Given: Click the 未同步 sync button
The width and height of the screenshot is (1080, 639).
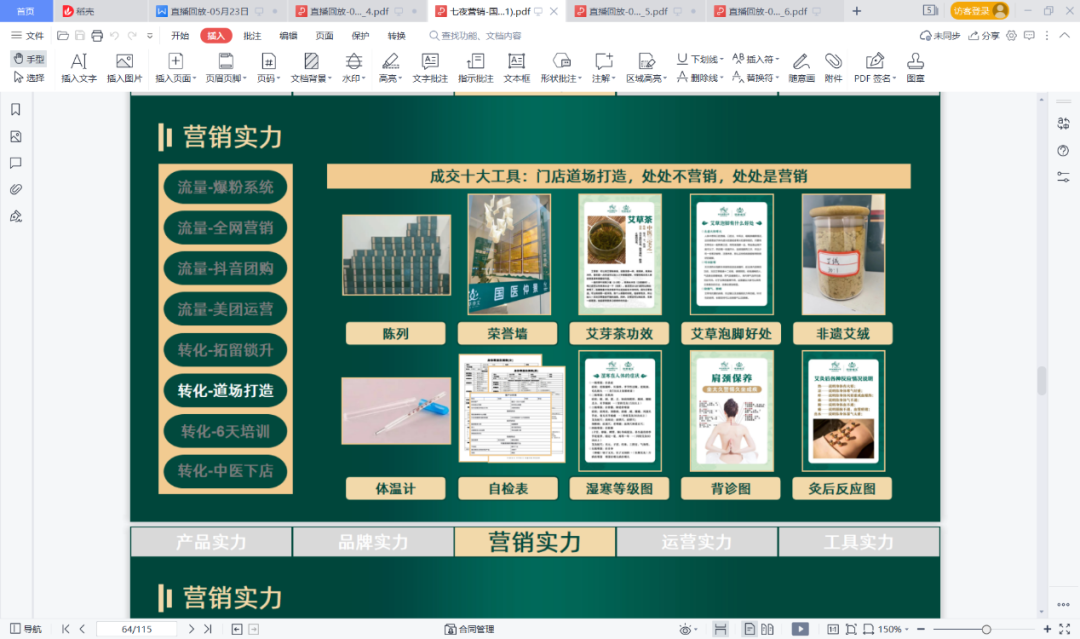Looking at the screenshot, I should point(940,35).
